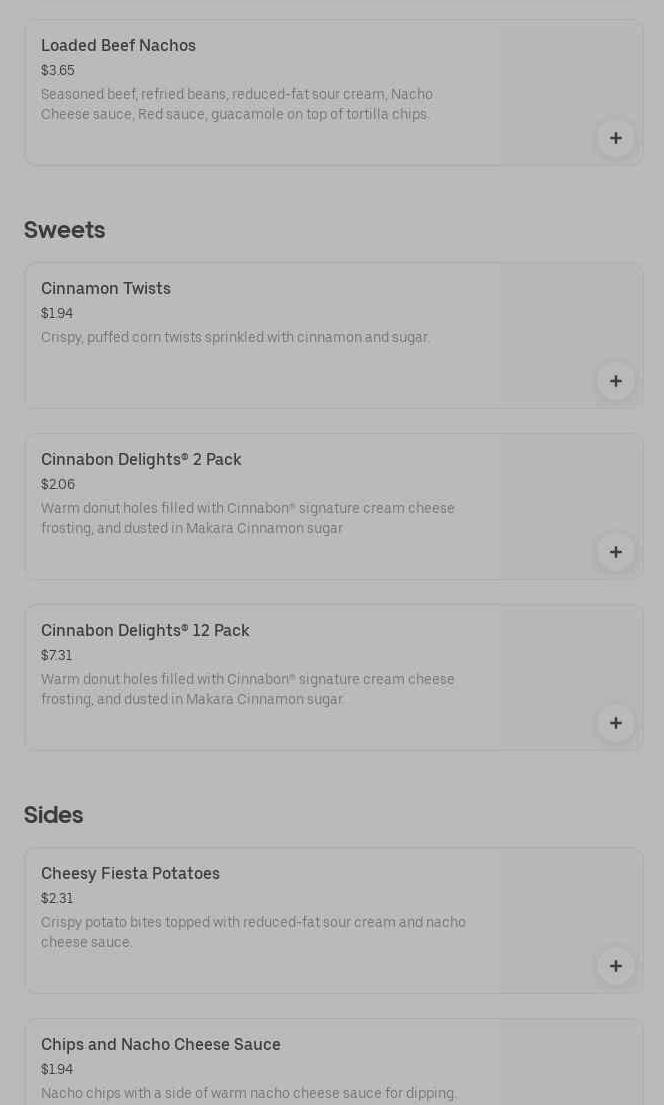Select the Cinnamon Twists item name

point(106,289)
